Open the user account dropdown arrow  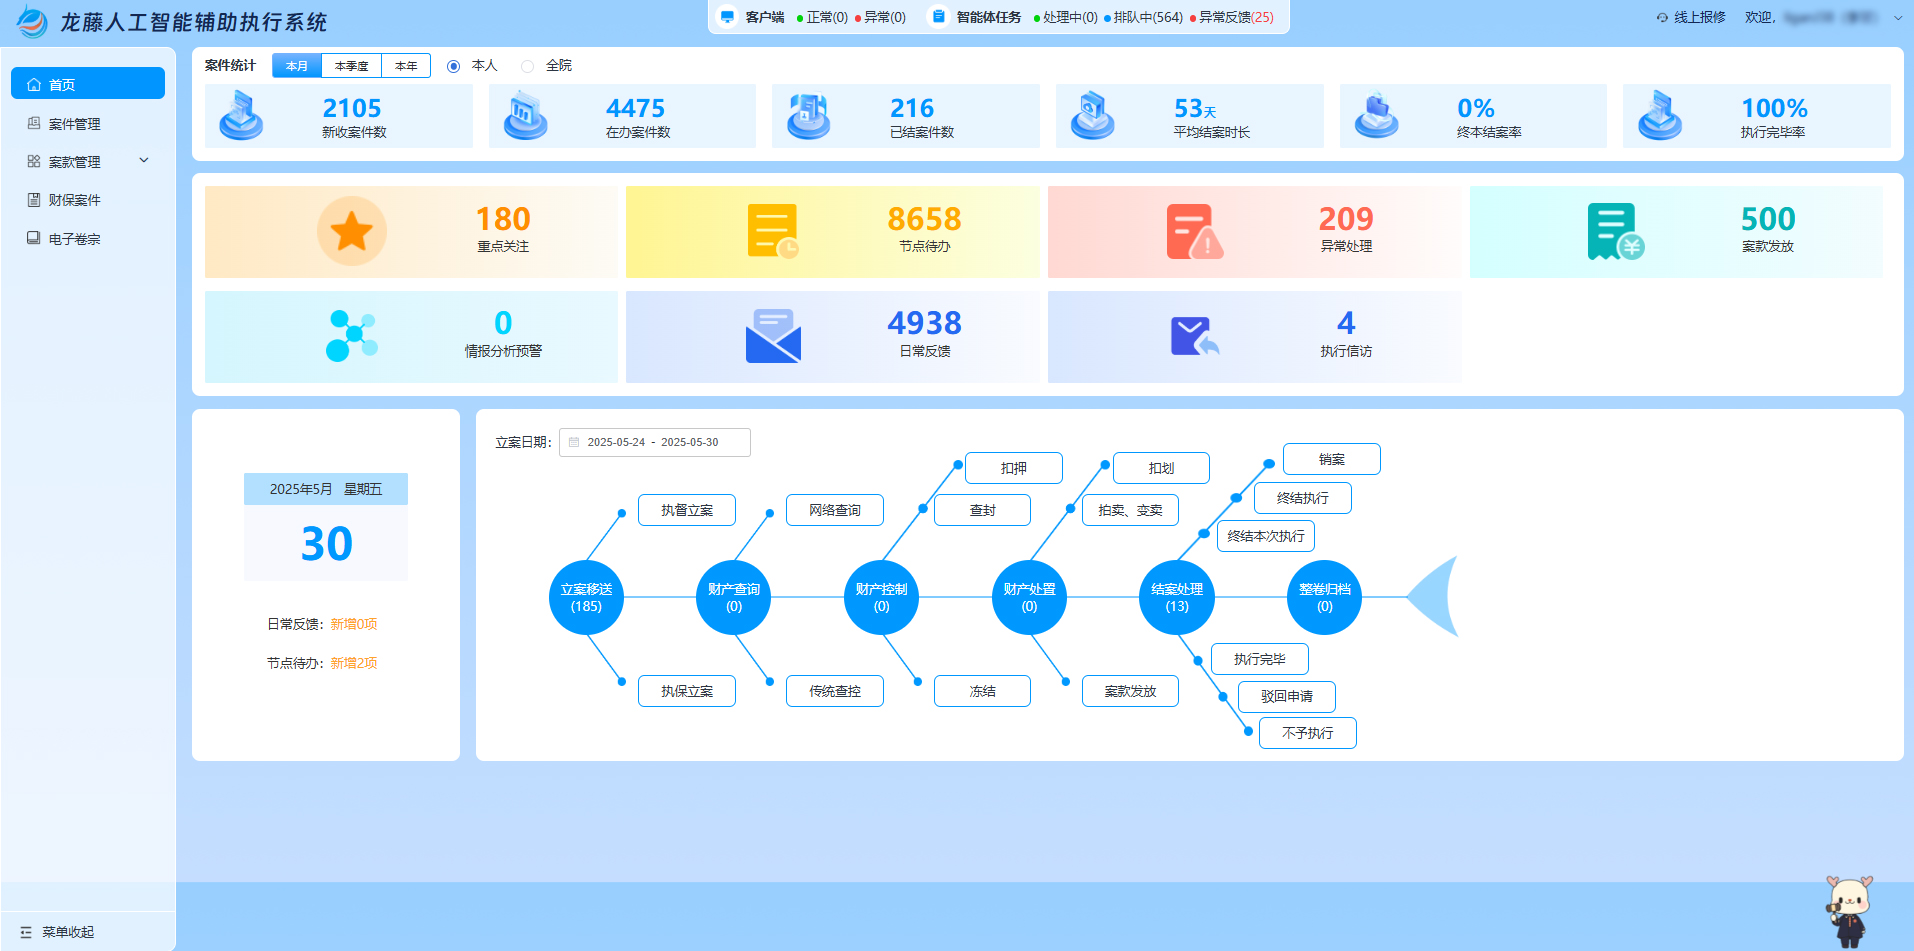tap(1897, 18)
